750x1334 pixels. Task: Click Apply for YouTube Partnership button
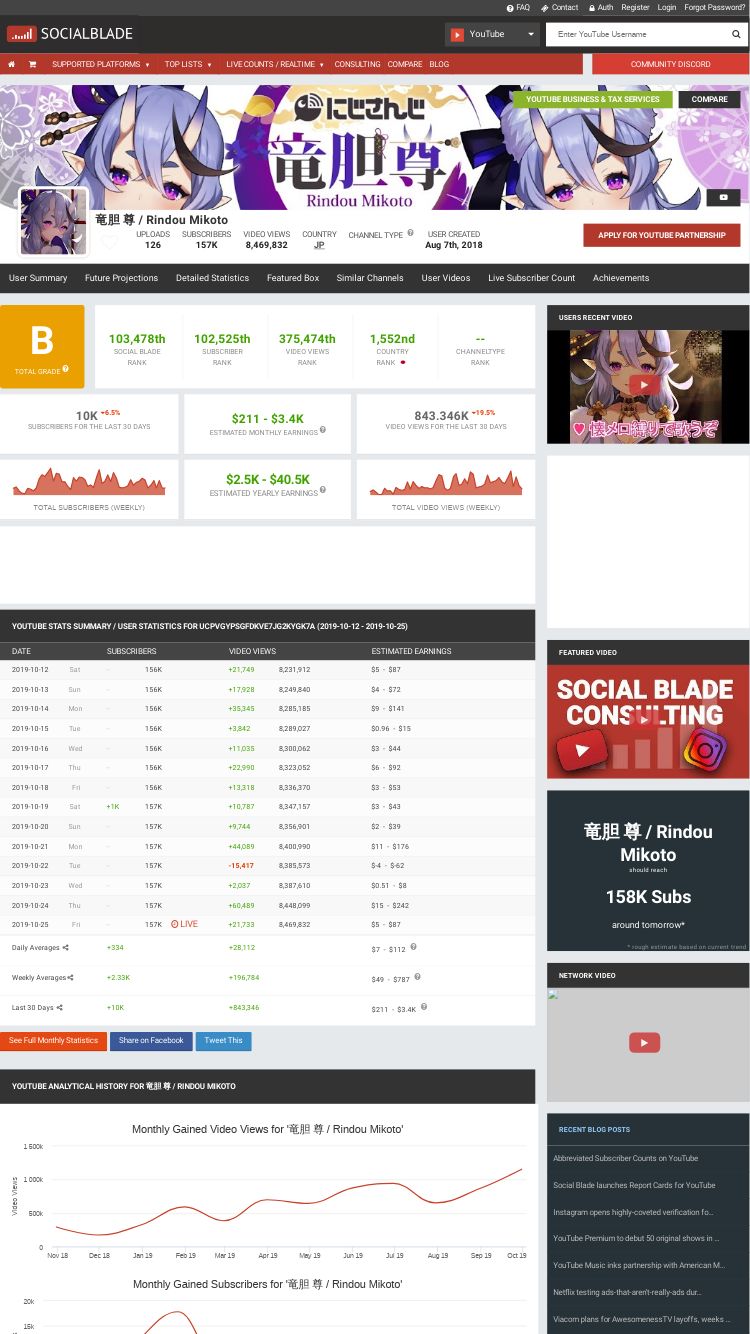pyautogui.click(x=662, y=235)
